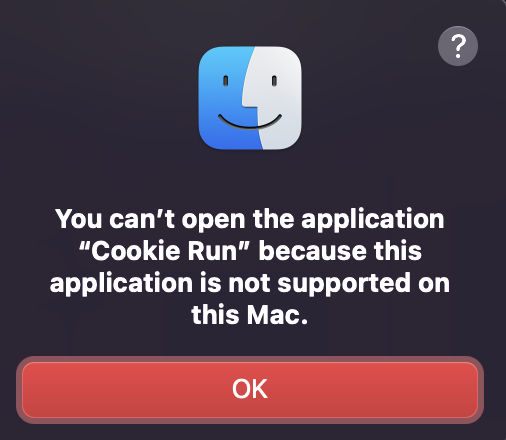Click the word "You" starting the alert
Image resolution: width=506 pixels, height=440 pixels.
click(79, 219)
